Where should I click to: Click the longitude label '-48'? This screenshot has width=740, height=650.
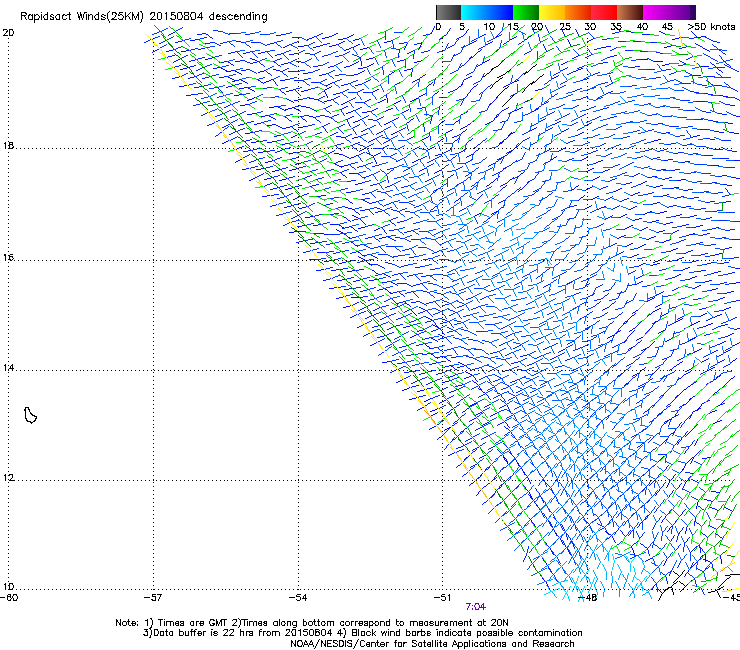[588, 598]
